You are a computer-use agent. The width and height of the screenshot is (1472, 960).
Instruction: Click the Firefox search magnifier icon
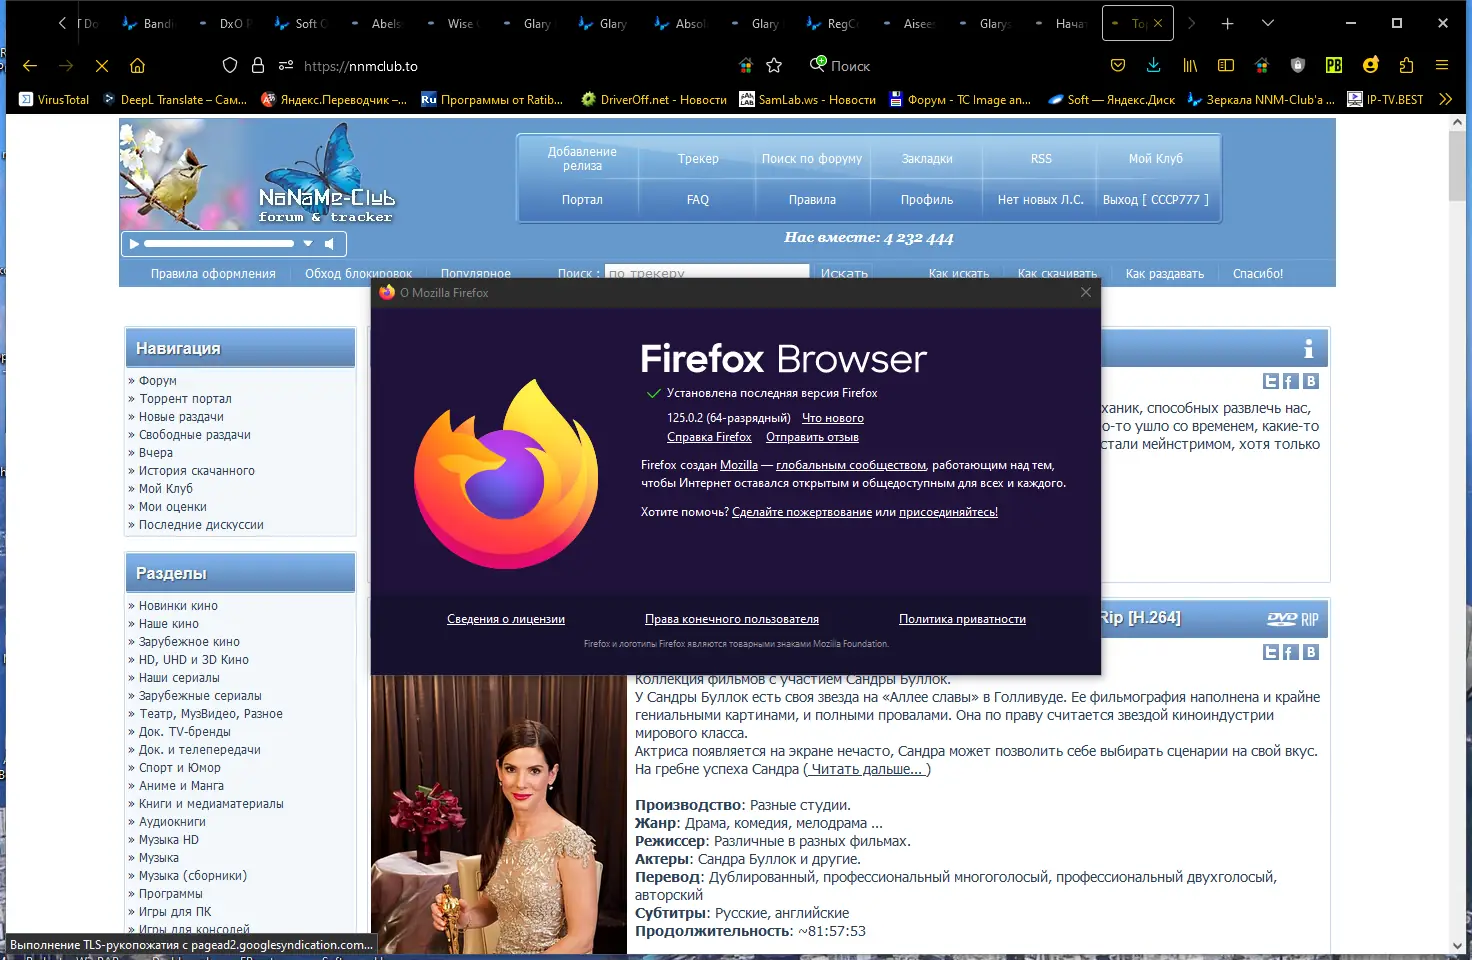(x=818, y=65)
